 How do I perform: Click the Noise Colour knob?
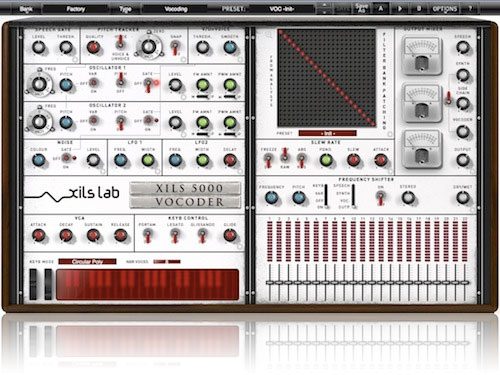point(39,160)
